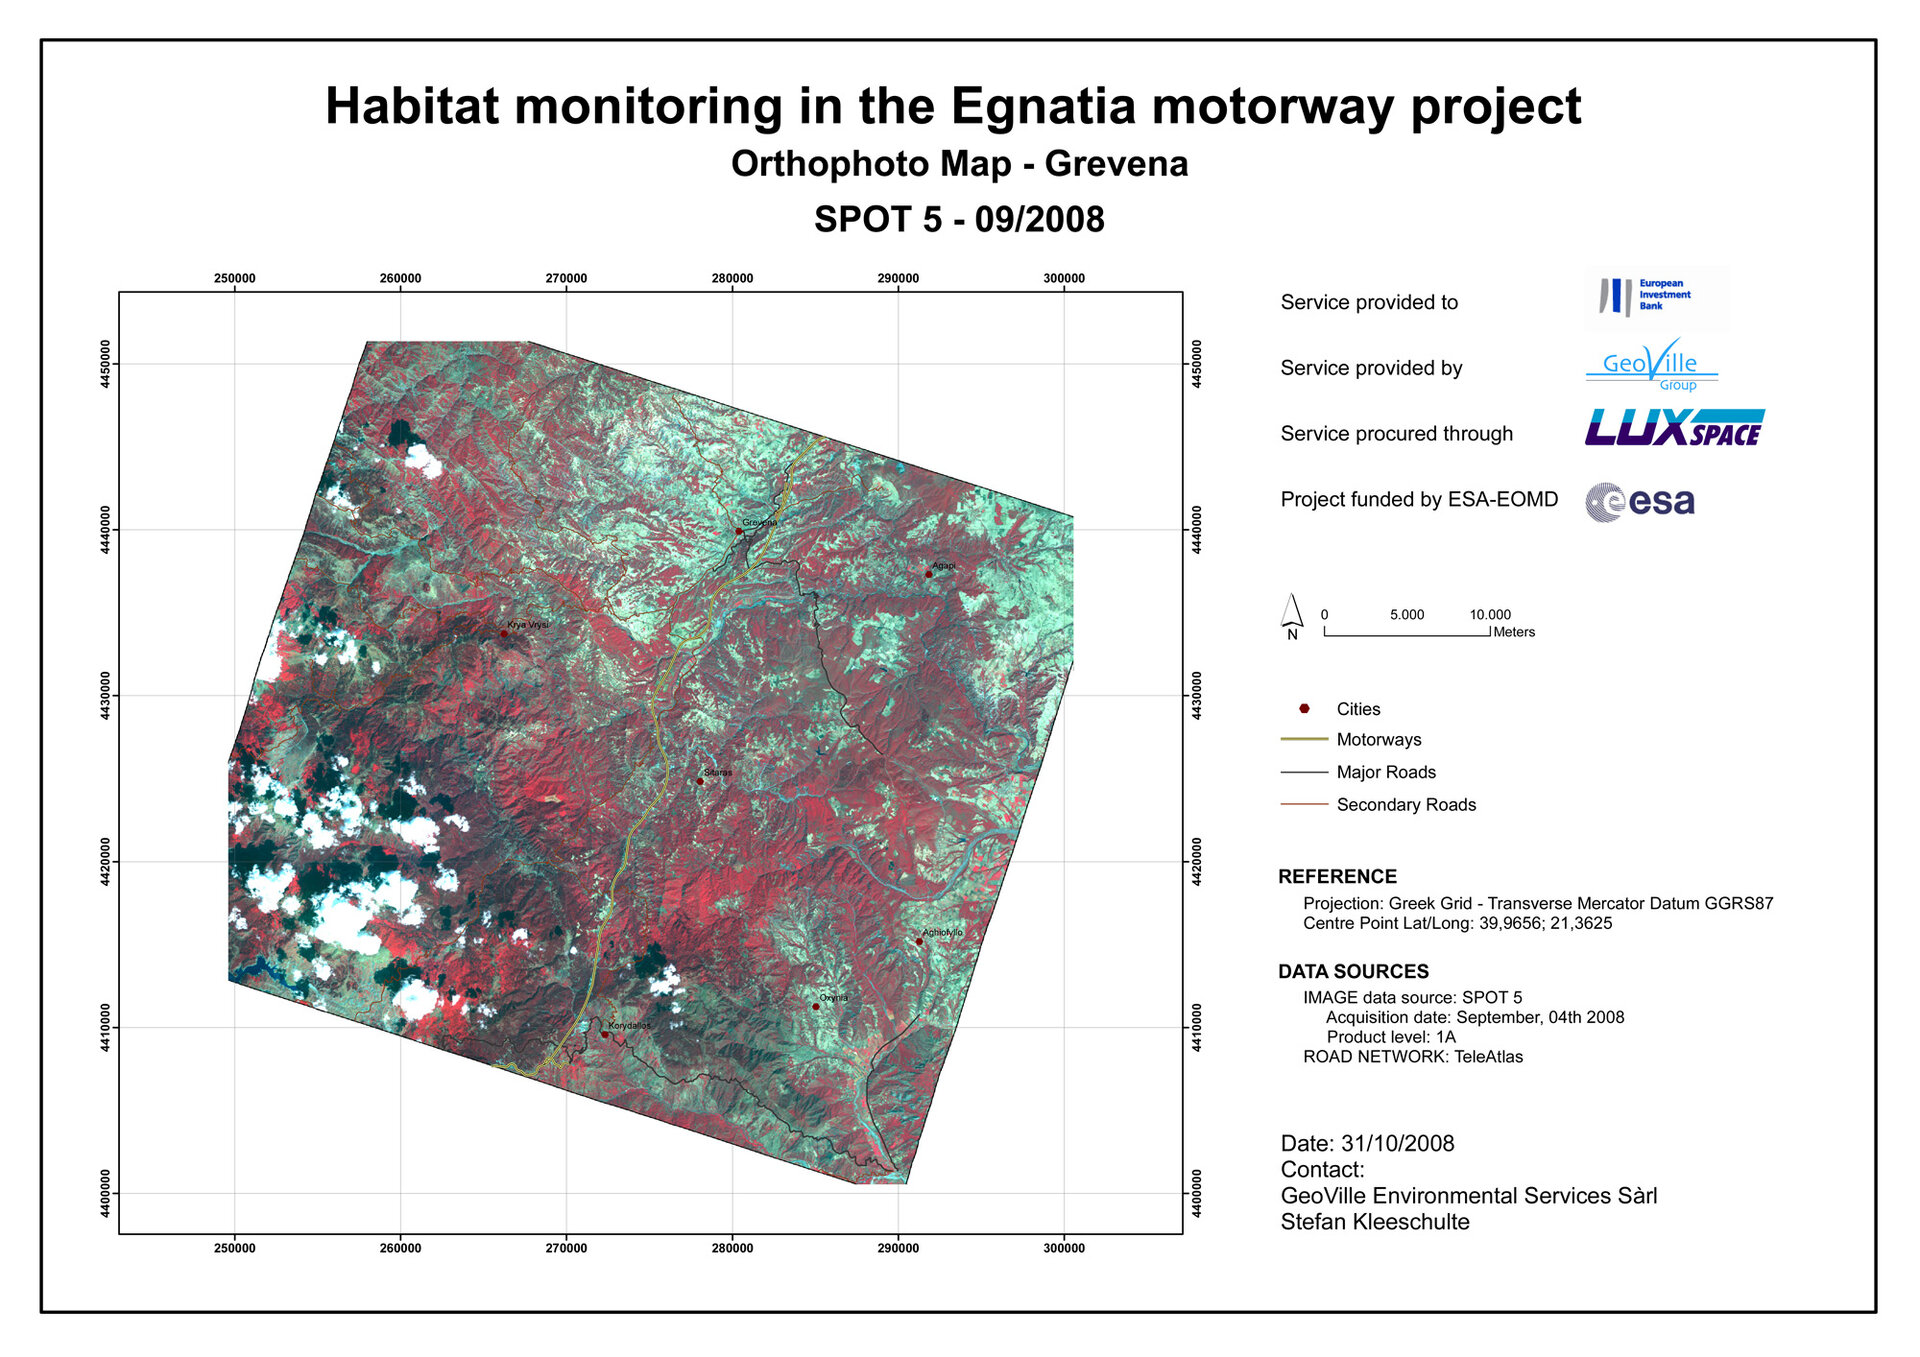The image size is (1920, 1357).
Task: Click the '280000' label on top axis
Action: (x=732, y=278)
